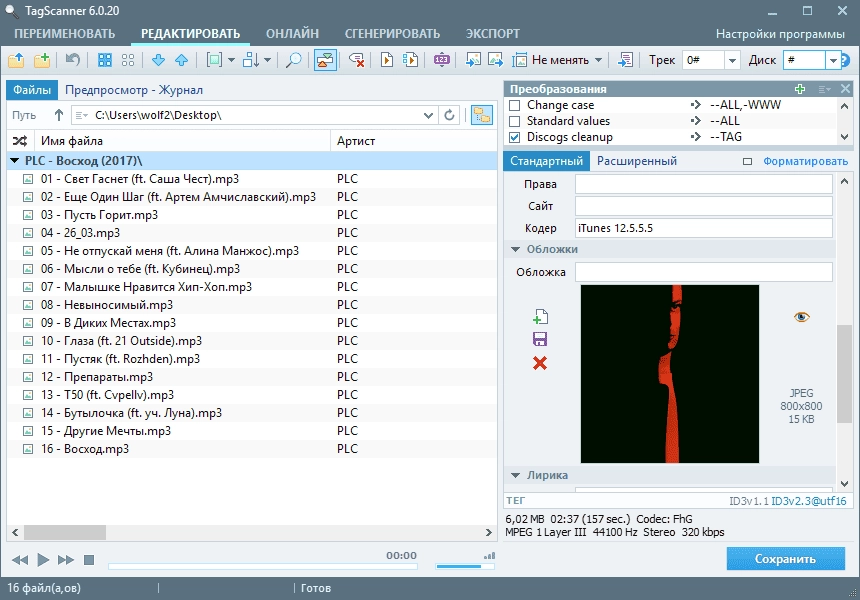Screen dimensions: 860x600
Task: Collapse the PLC - Восход (2017) folder group
Action: 15,161
